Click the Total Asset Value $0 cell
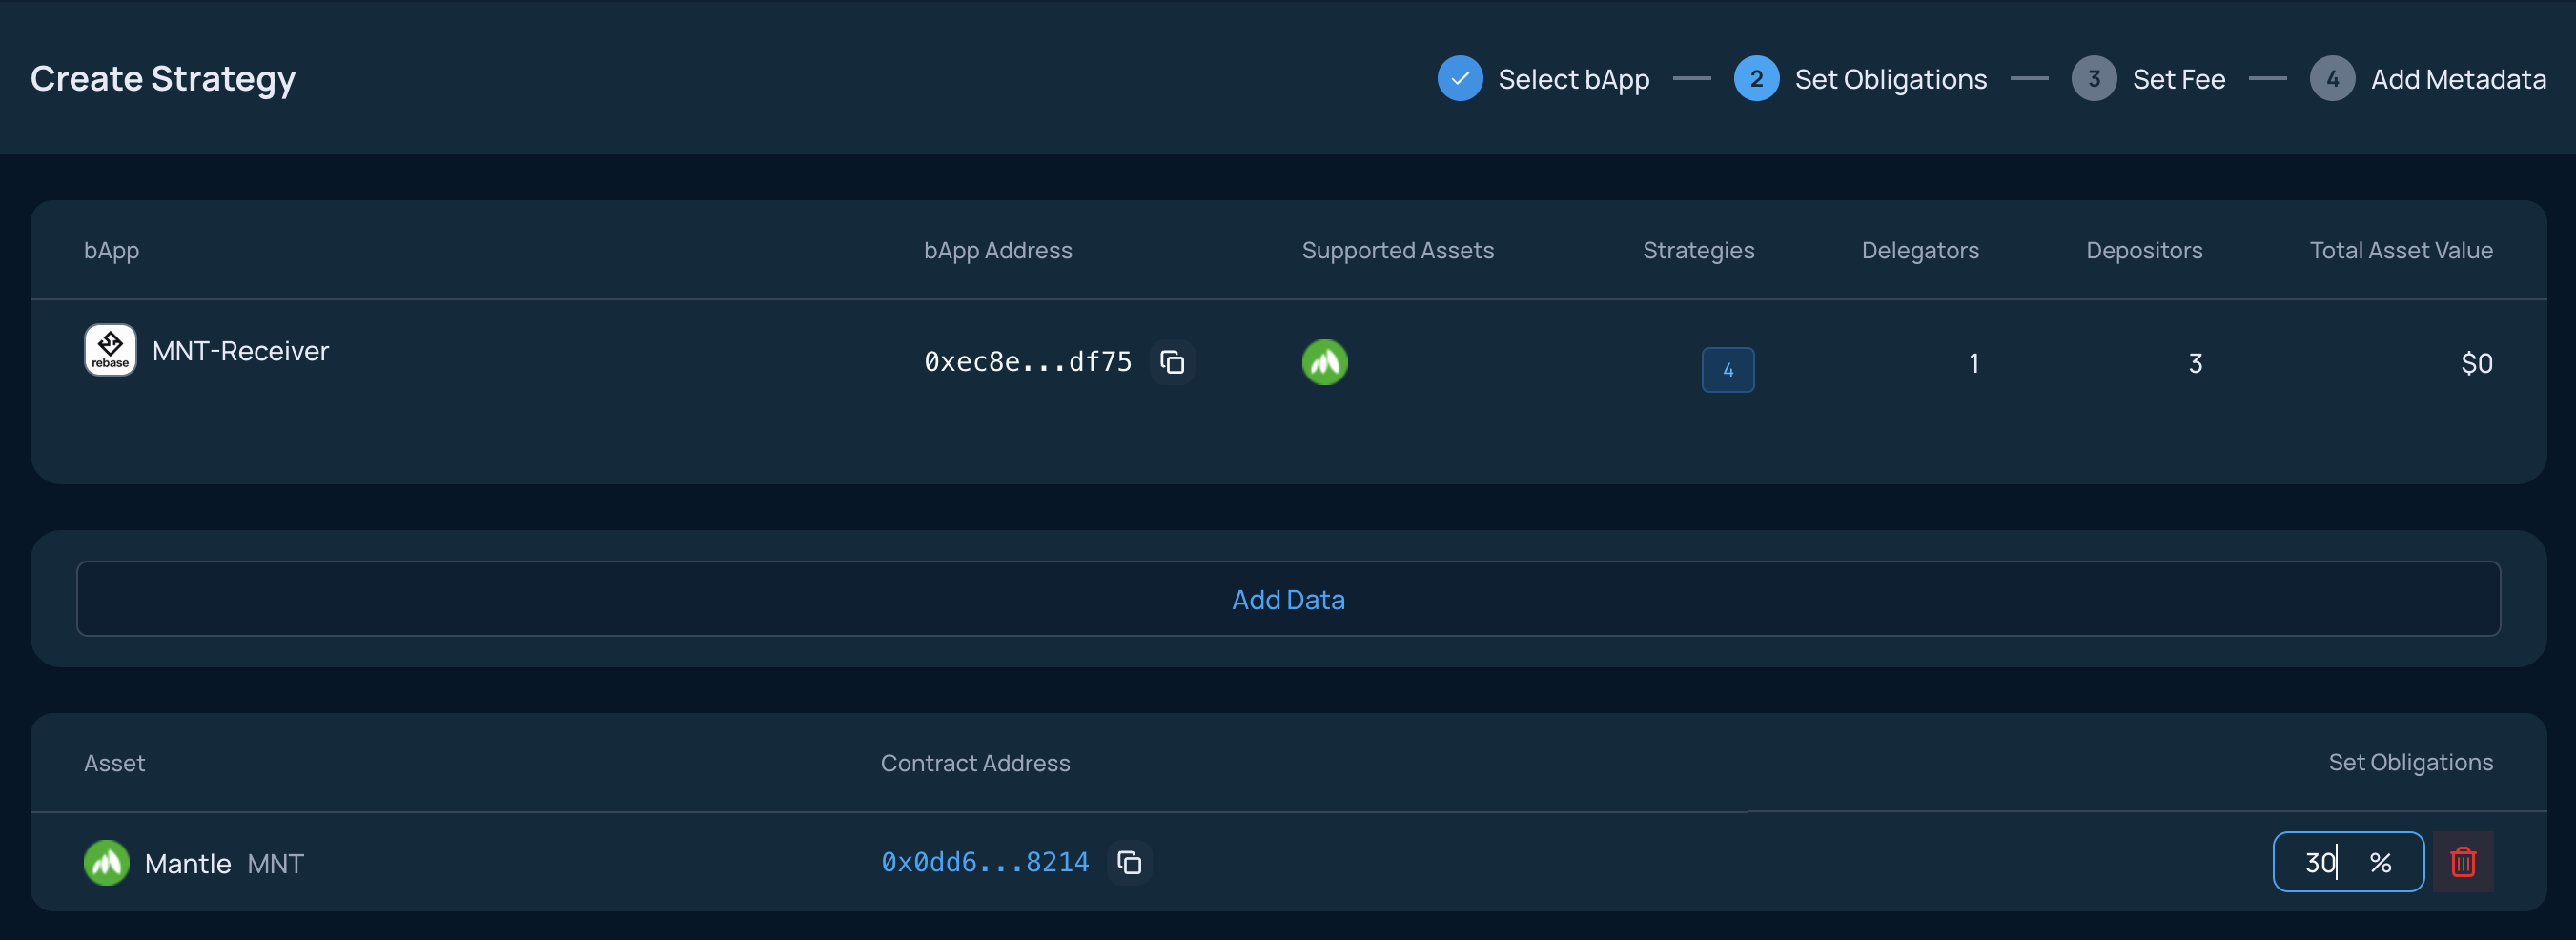 [2475, 363]
